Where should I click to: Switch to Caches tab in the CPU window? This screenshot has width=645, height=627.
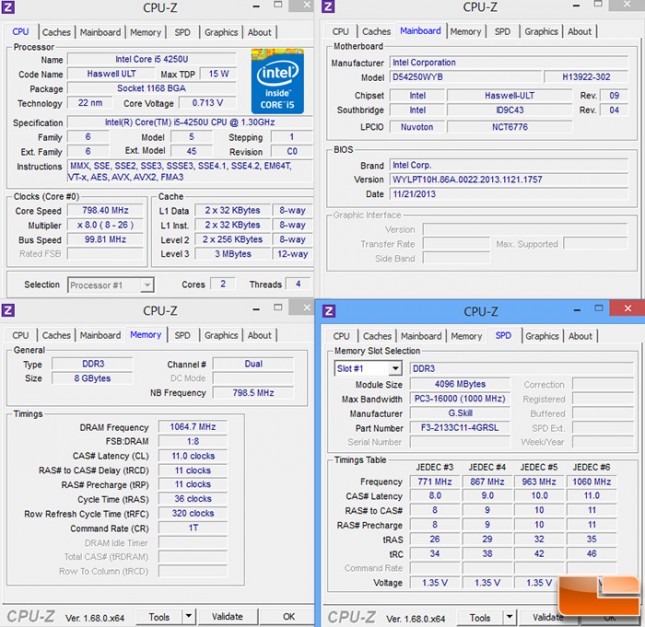pos(56,32)
